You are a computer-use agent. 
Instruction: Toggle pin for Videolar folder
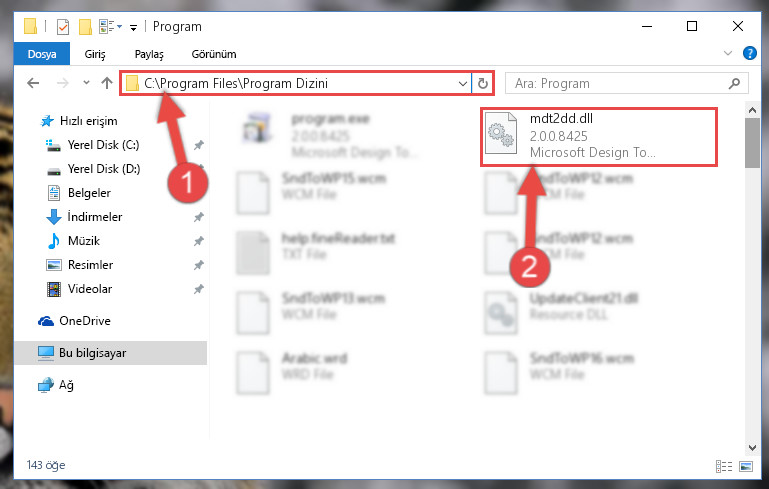click(x=199, y=289)
